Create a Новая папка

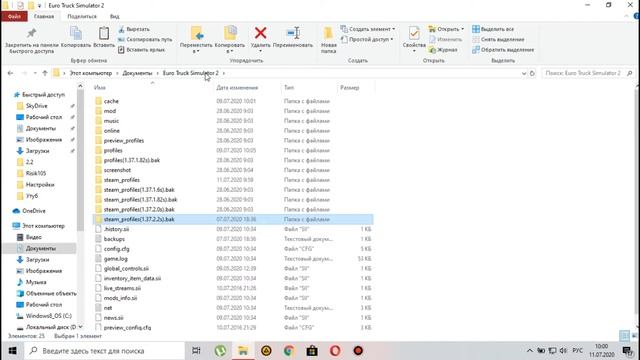(329, 39)
